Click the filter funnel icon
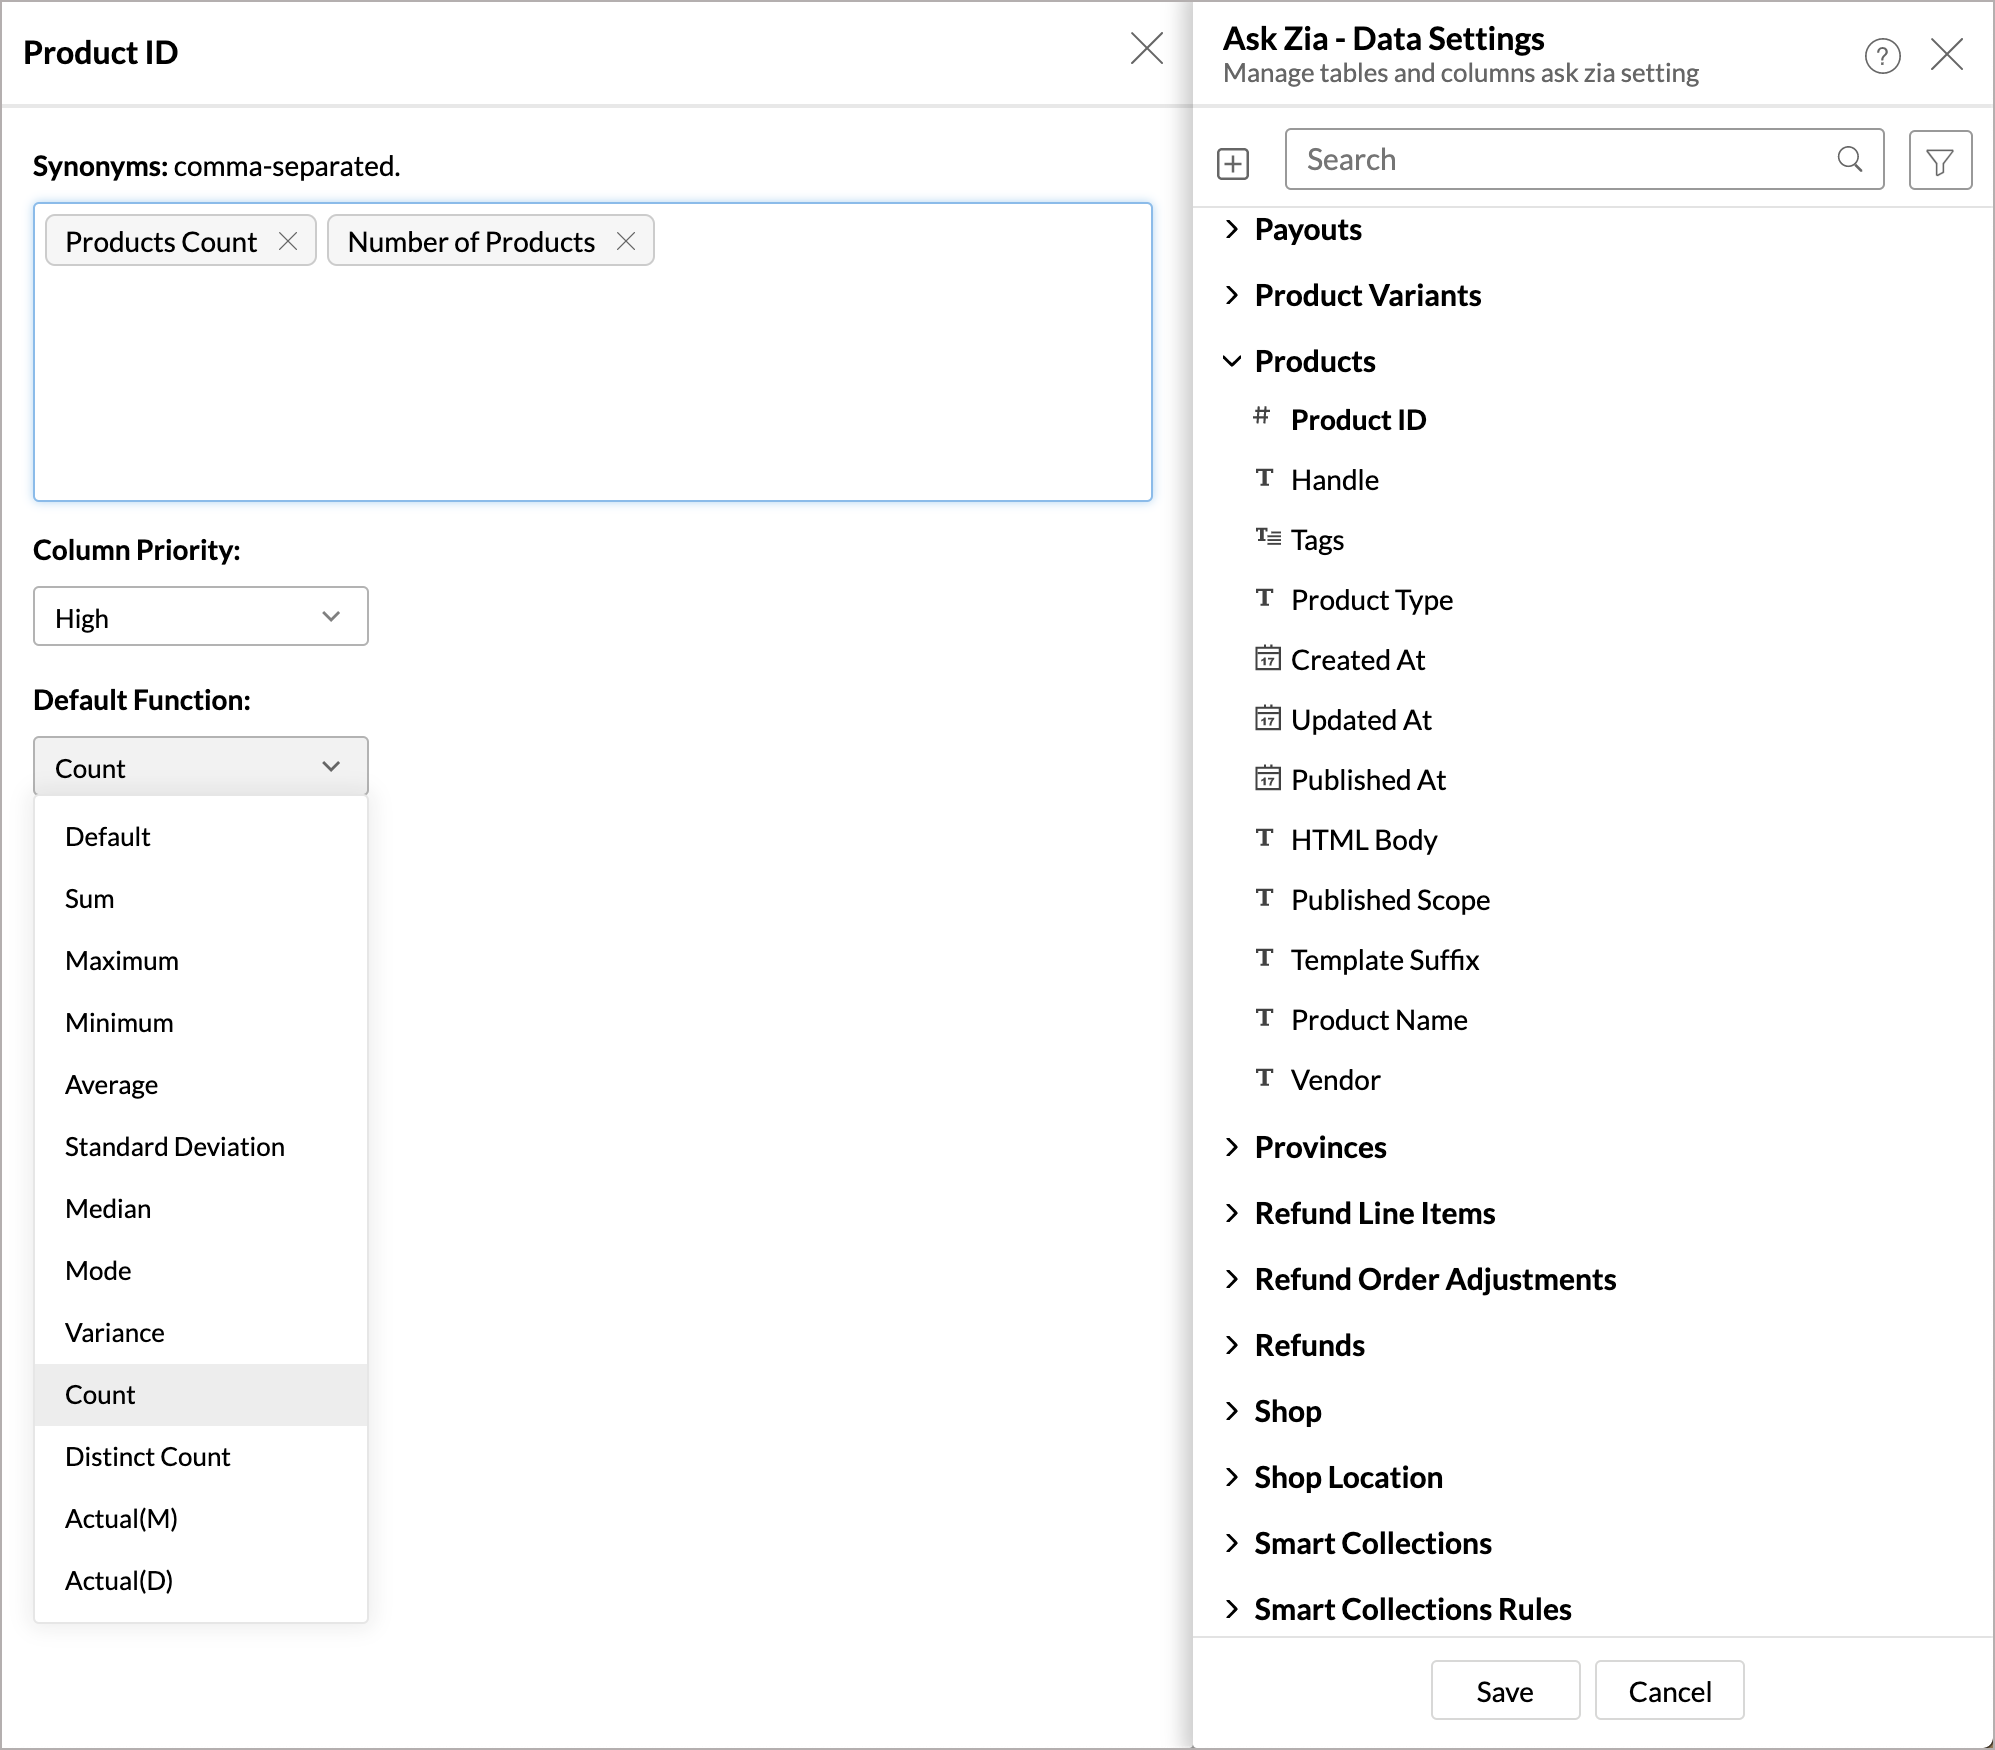 pos(1939,161)
